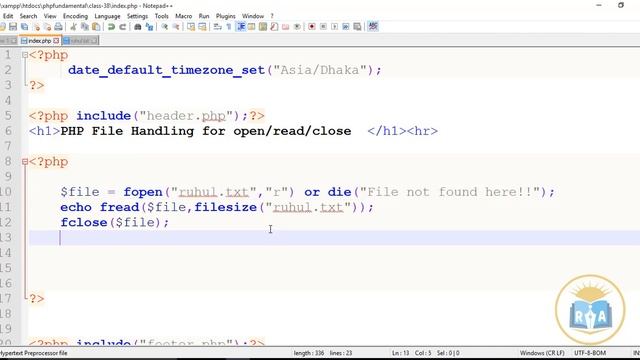640x360 pixels.
Task: Click the User Defined Language icon
Action: pos(251,27)
